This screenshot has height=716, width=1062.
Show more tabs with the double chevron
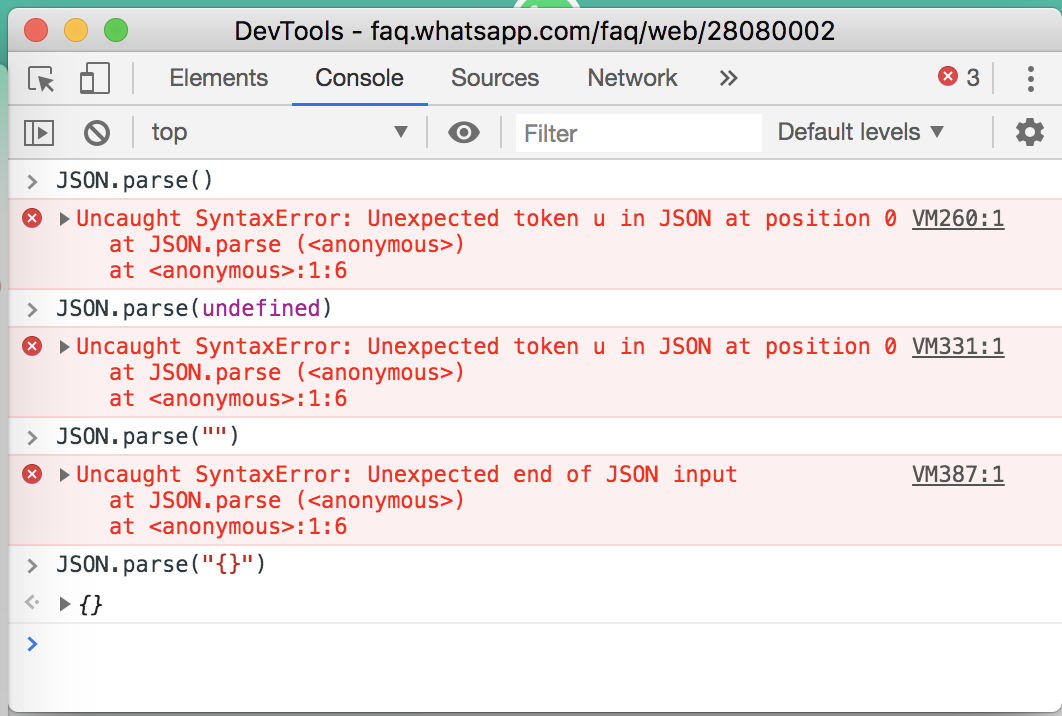coord(728,78)
